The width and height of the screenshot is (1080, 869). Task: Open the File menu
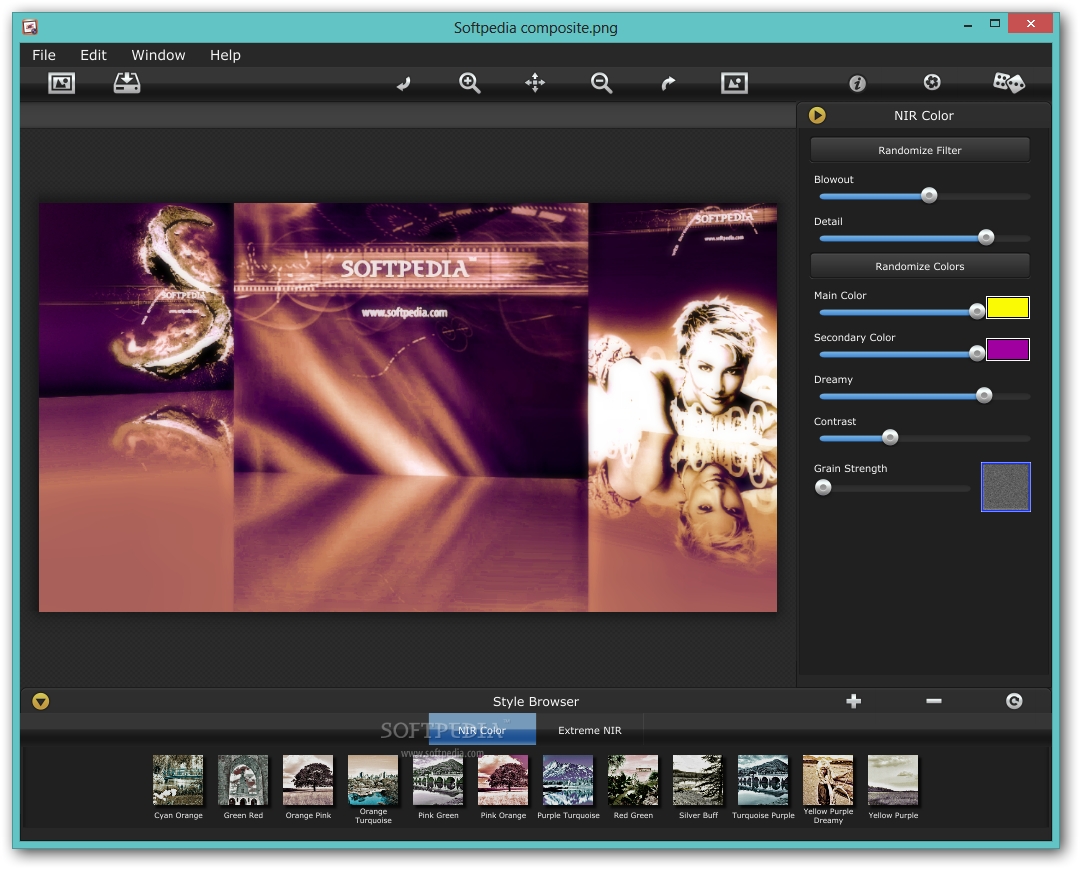(x=43, y=55)
